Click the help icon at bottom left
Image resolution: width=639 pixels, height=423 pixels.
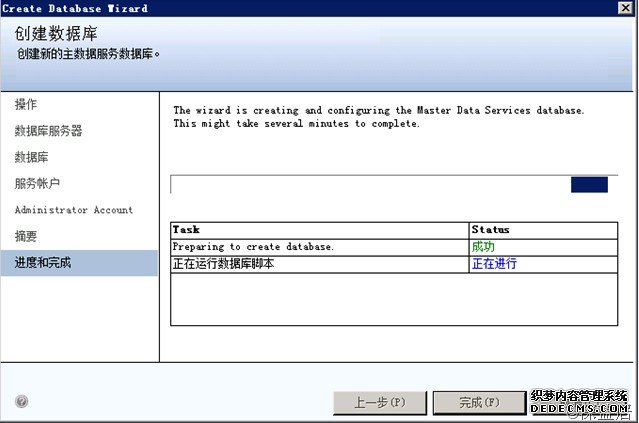click(22, 402)
